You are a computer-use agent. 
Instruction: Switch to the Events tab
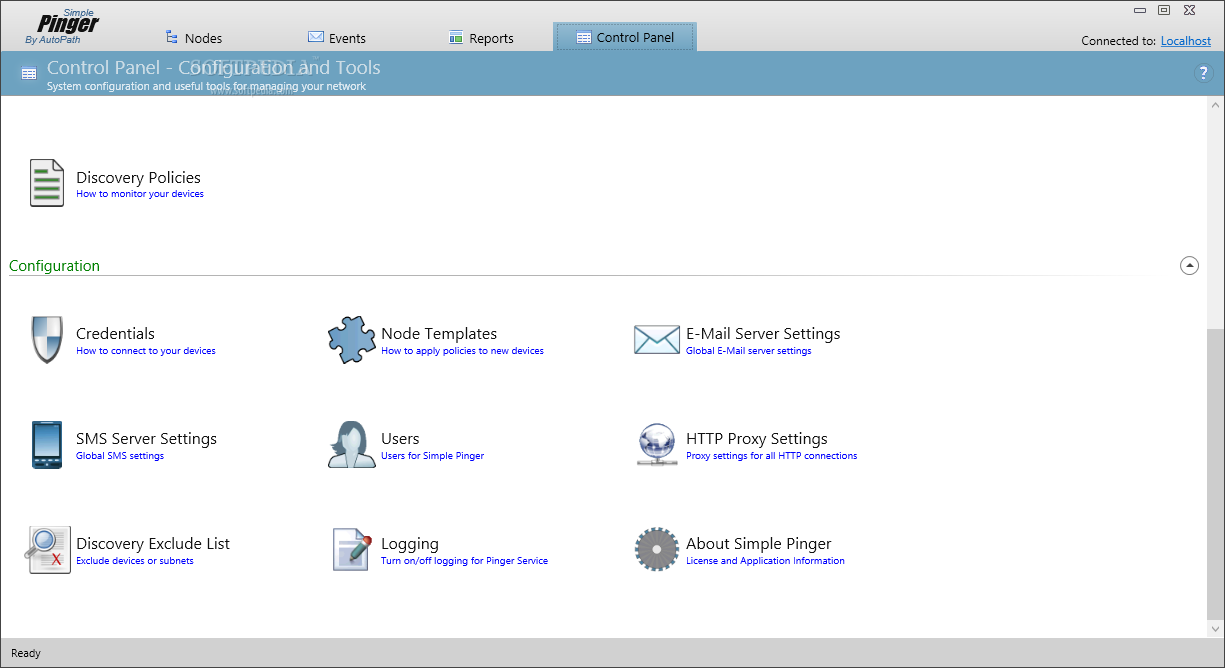[x=337, y=37]
